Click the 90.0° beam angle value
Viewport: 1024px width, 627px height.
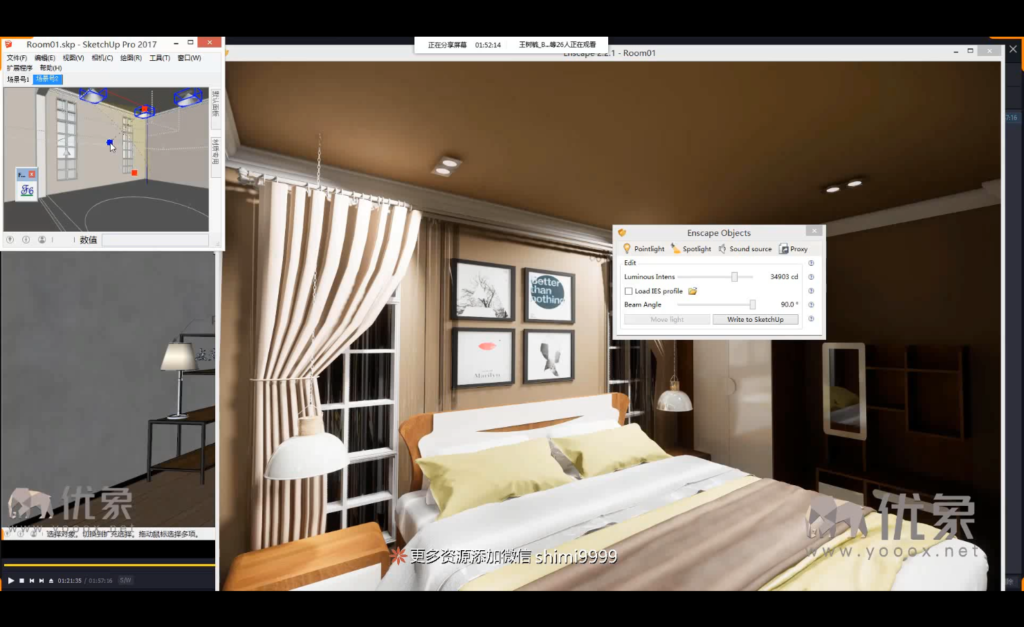[789, 305]
